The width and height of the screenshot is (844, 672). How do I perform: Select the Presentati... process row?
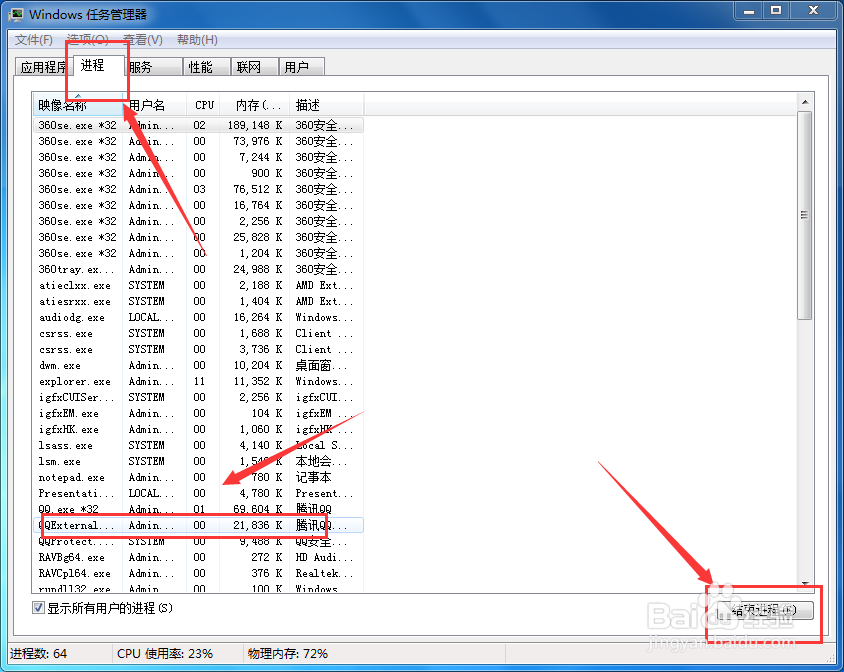pyautogui.click(x=198, y=493)
